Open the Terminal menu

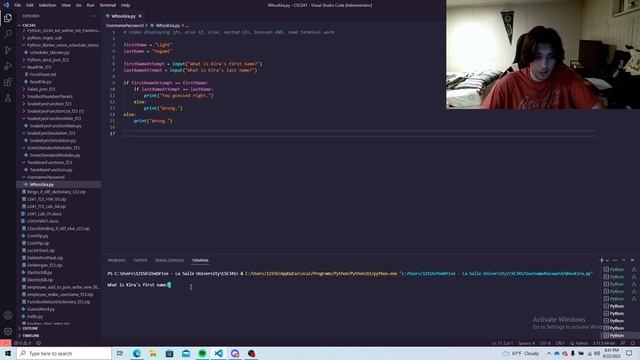point(108,5)
